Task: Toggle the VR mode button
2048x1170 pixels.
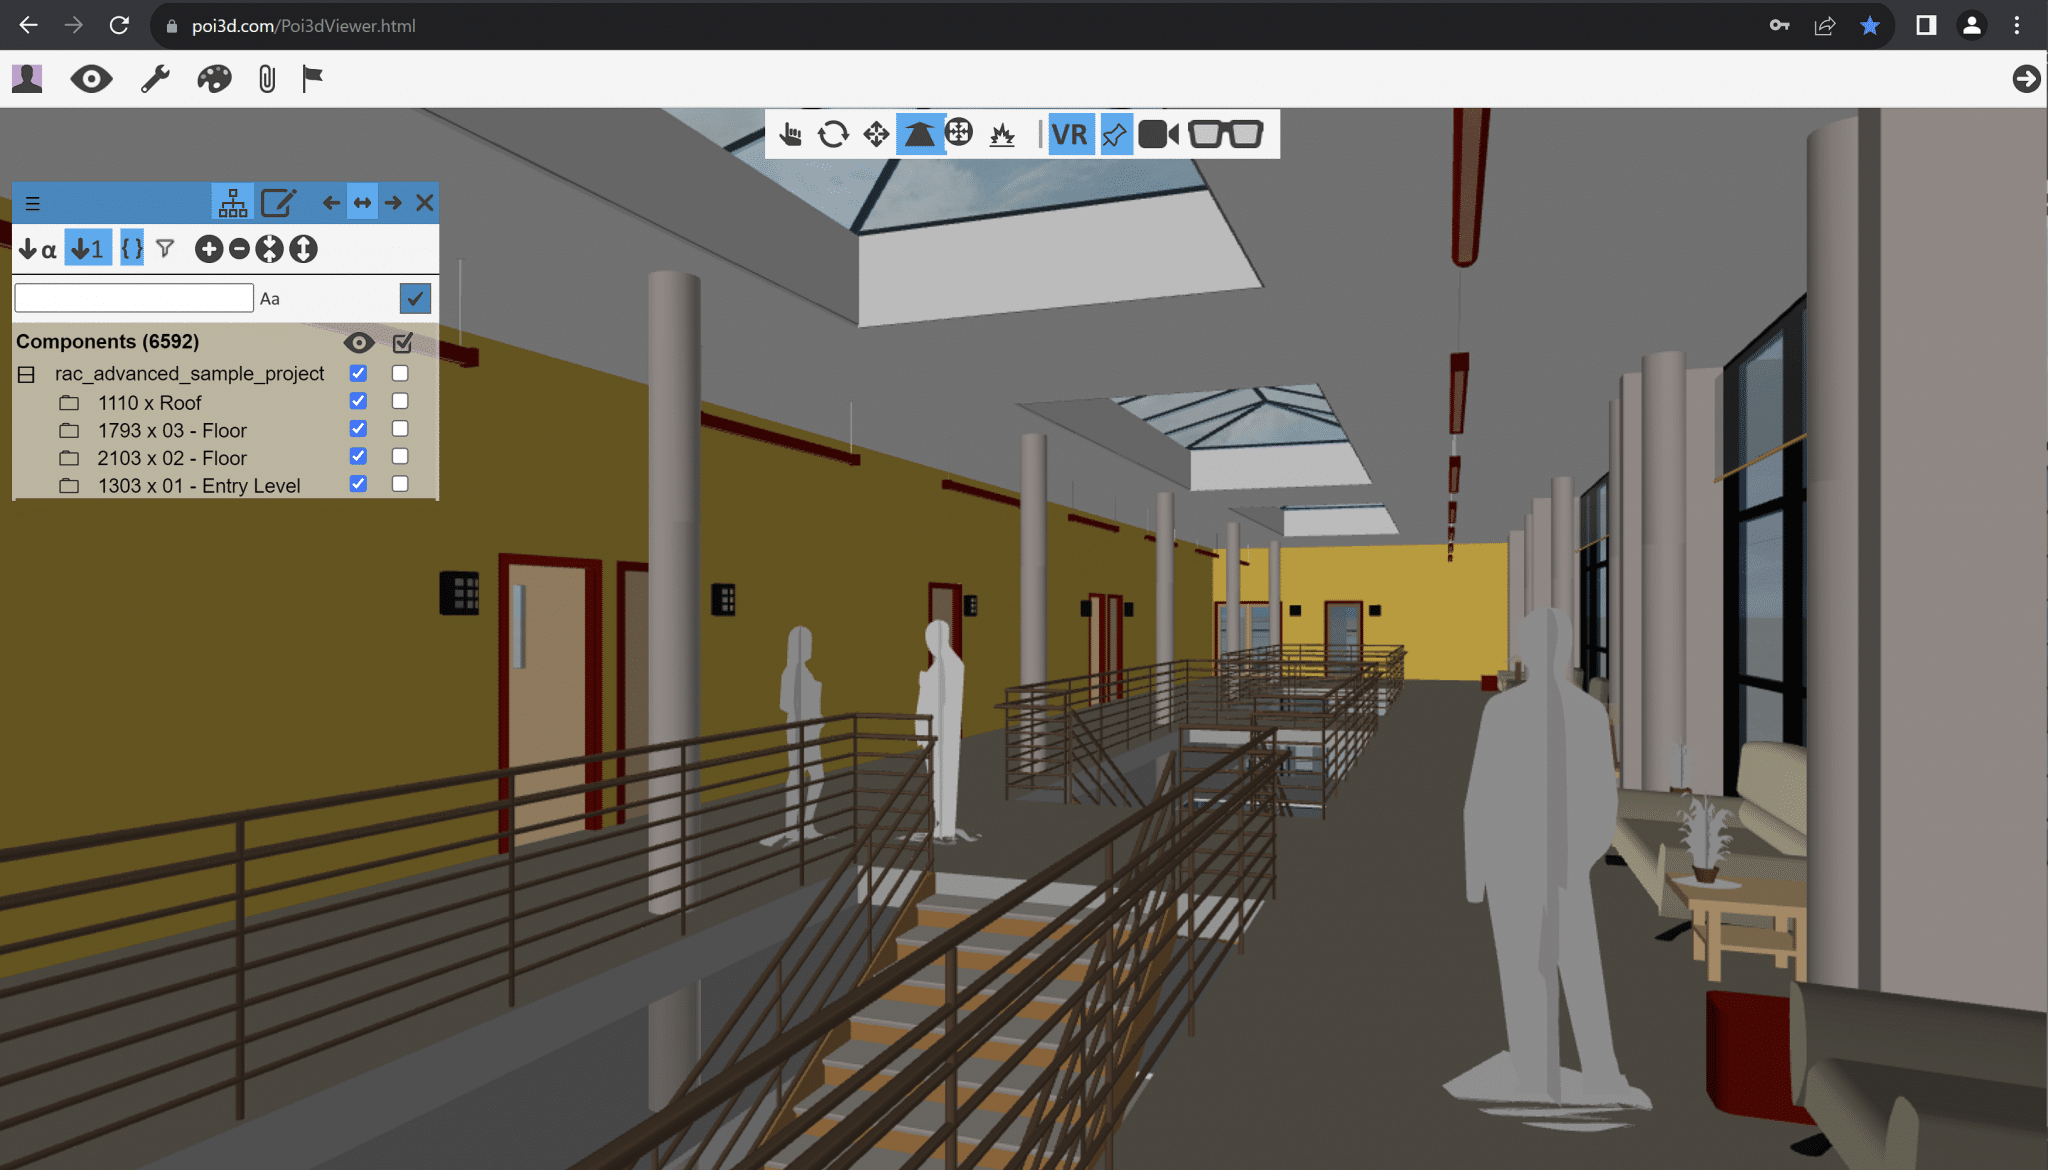Action: 1069,134
